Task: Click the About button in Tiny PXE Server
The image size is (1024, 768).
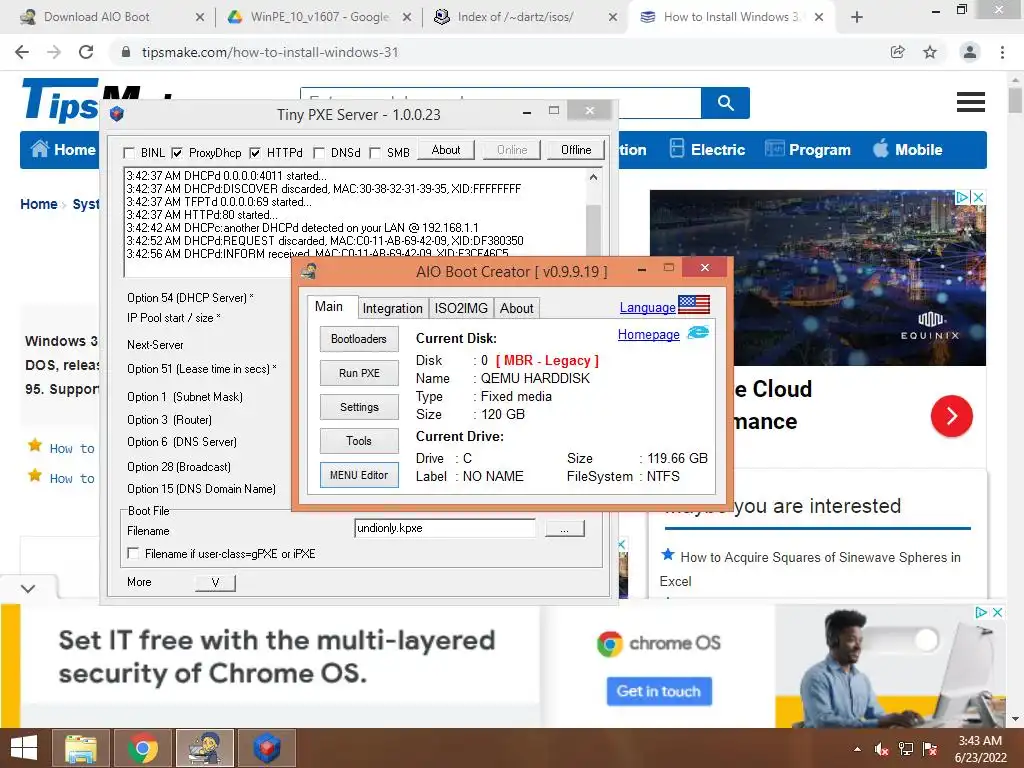Action: click(446, 150)
